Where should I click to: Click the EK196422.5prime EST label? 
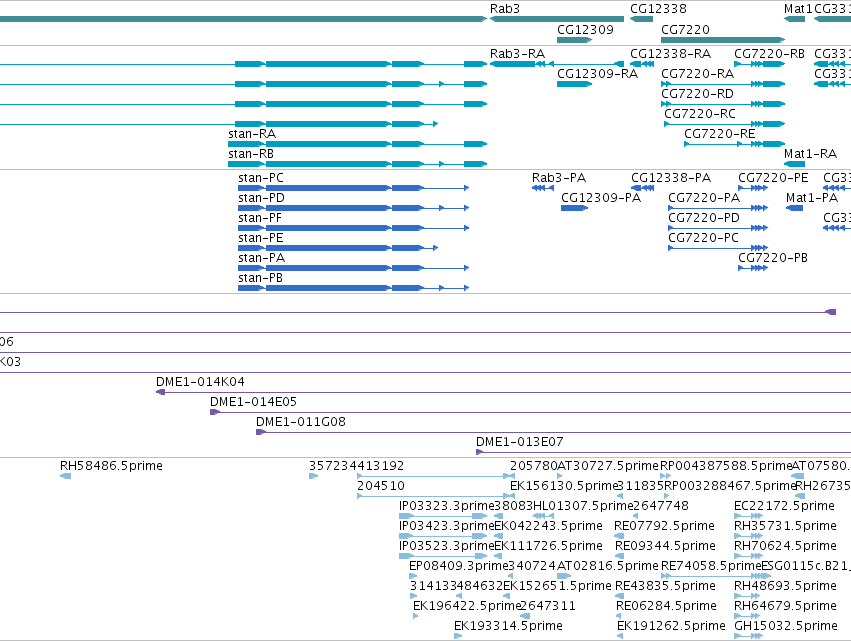[x=467, y=606]
